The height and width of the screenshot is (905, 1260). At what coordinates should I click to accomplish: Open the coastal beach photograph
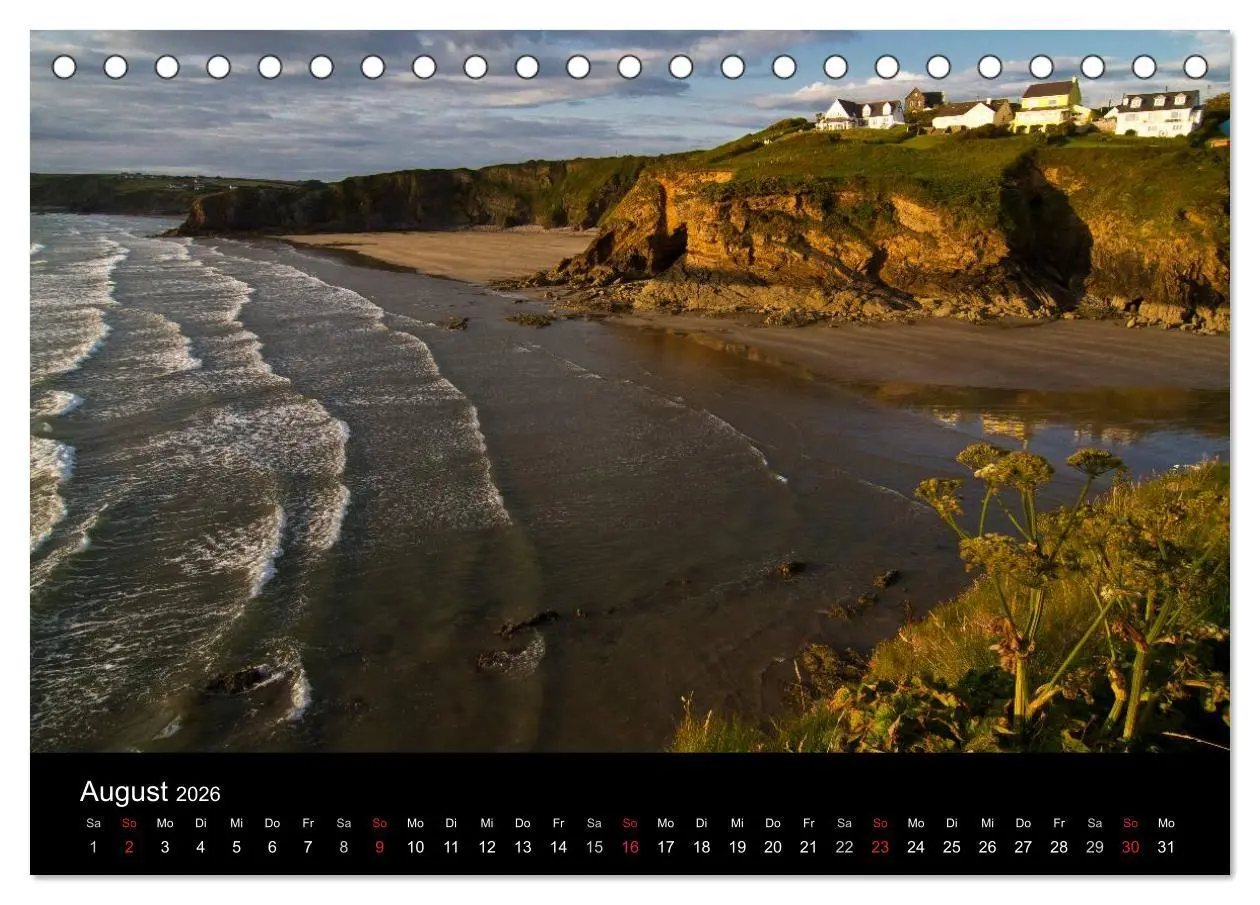(x=630, y=391)
